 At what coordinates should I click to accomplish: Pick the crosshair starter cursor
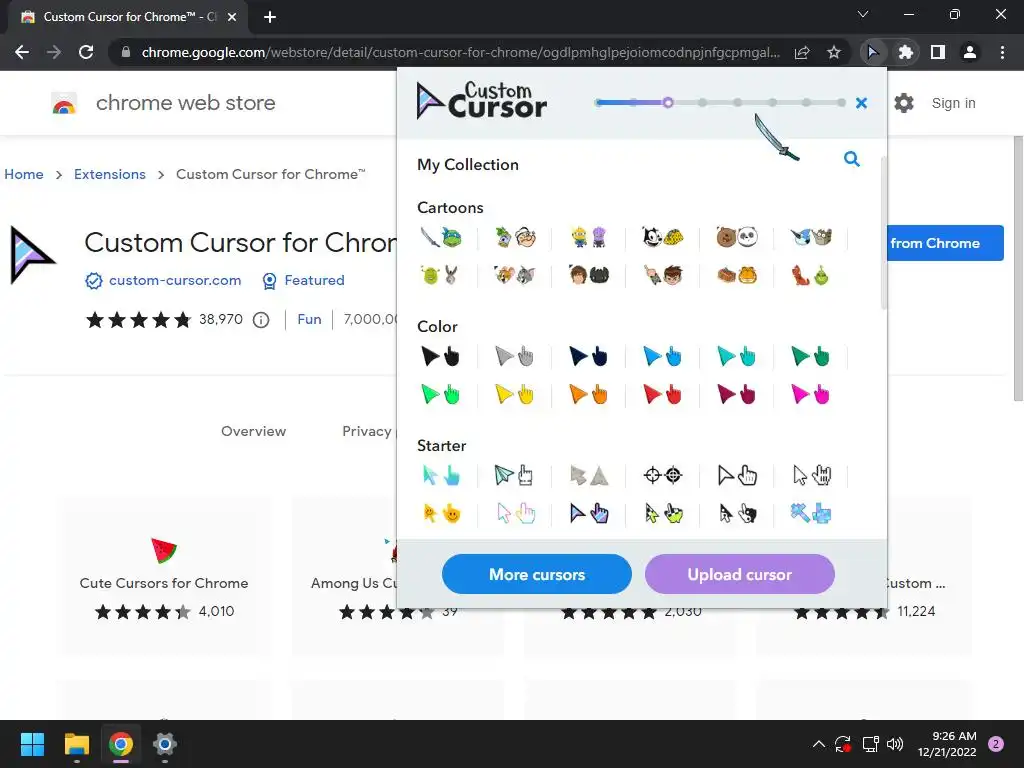coord(663,475)
